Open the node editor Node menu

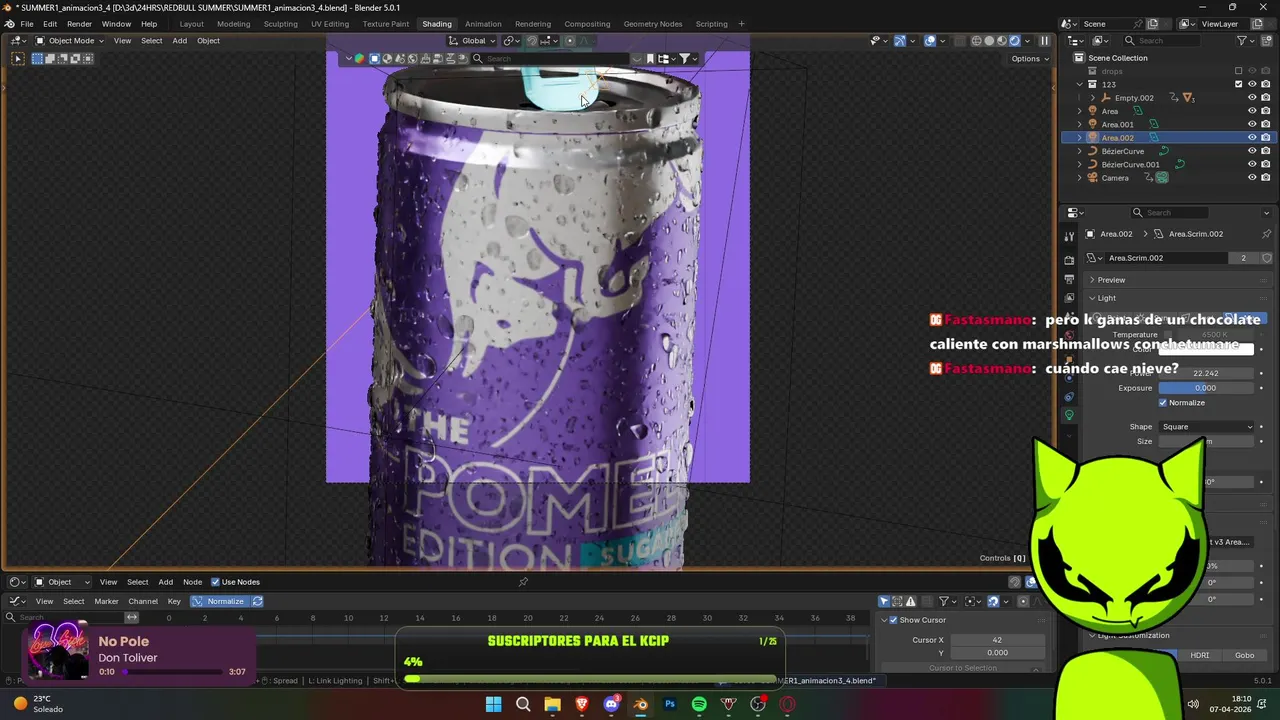coord(192,582)
